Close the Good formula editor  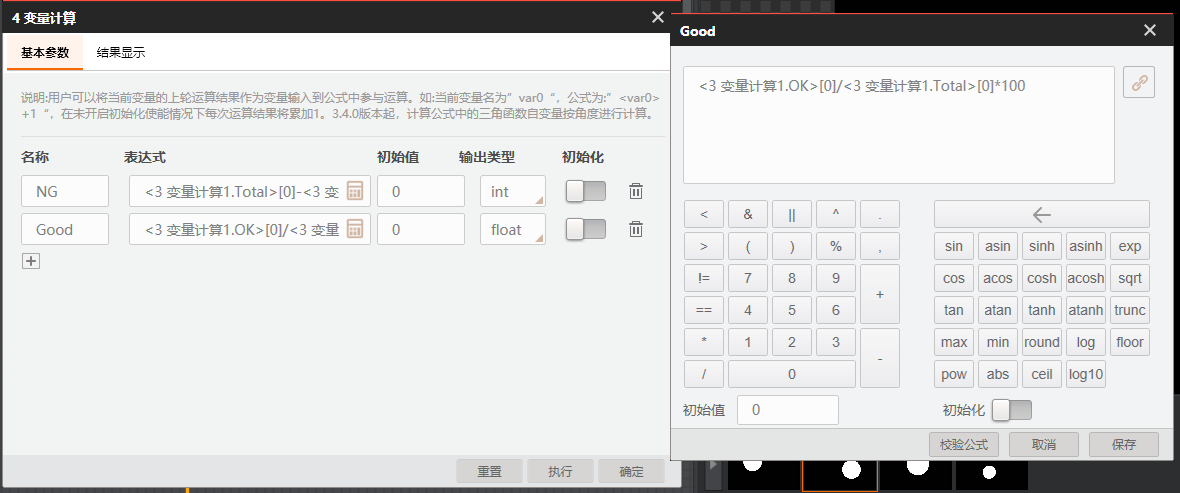(x=1150, y=31)
